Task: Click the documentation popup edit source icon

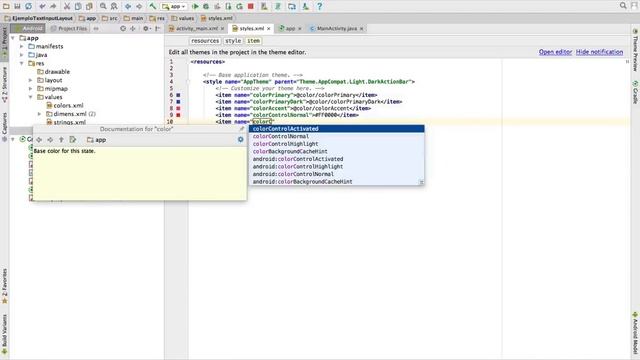Action: tap(73, 140)
